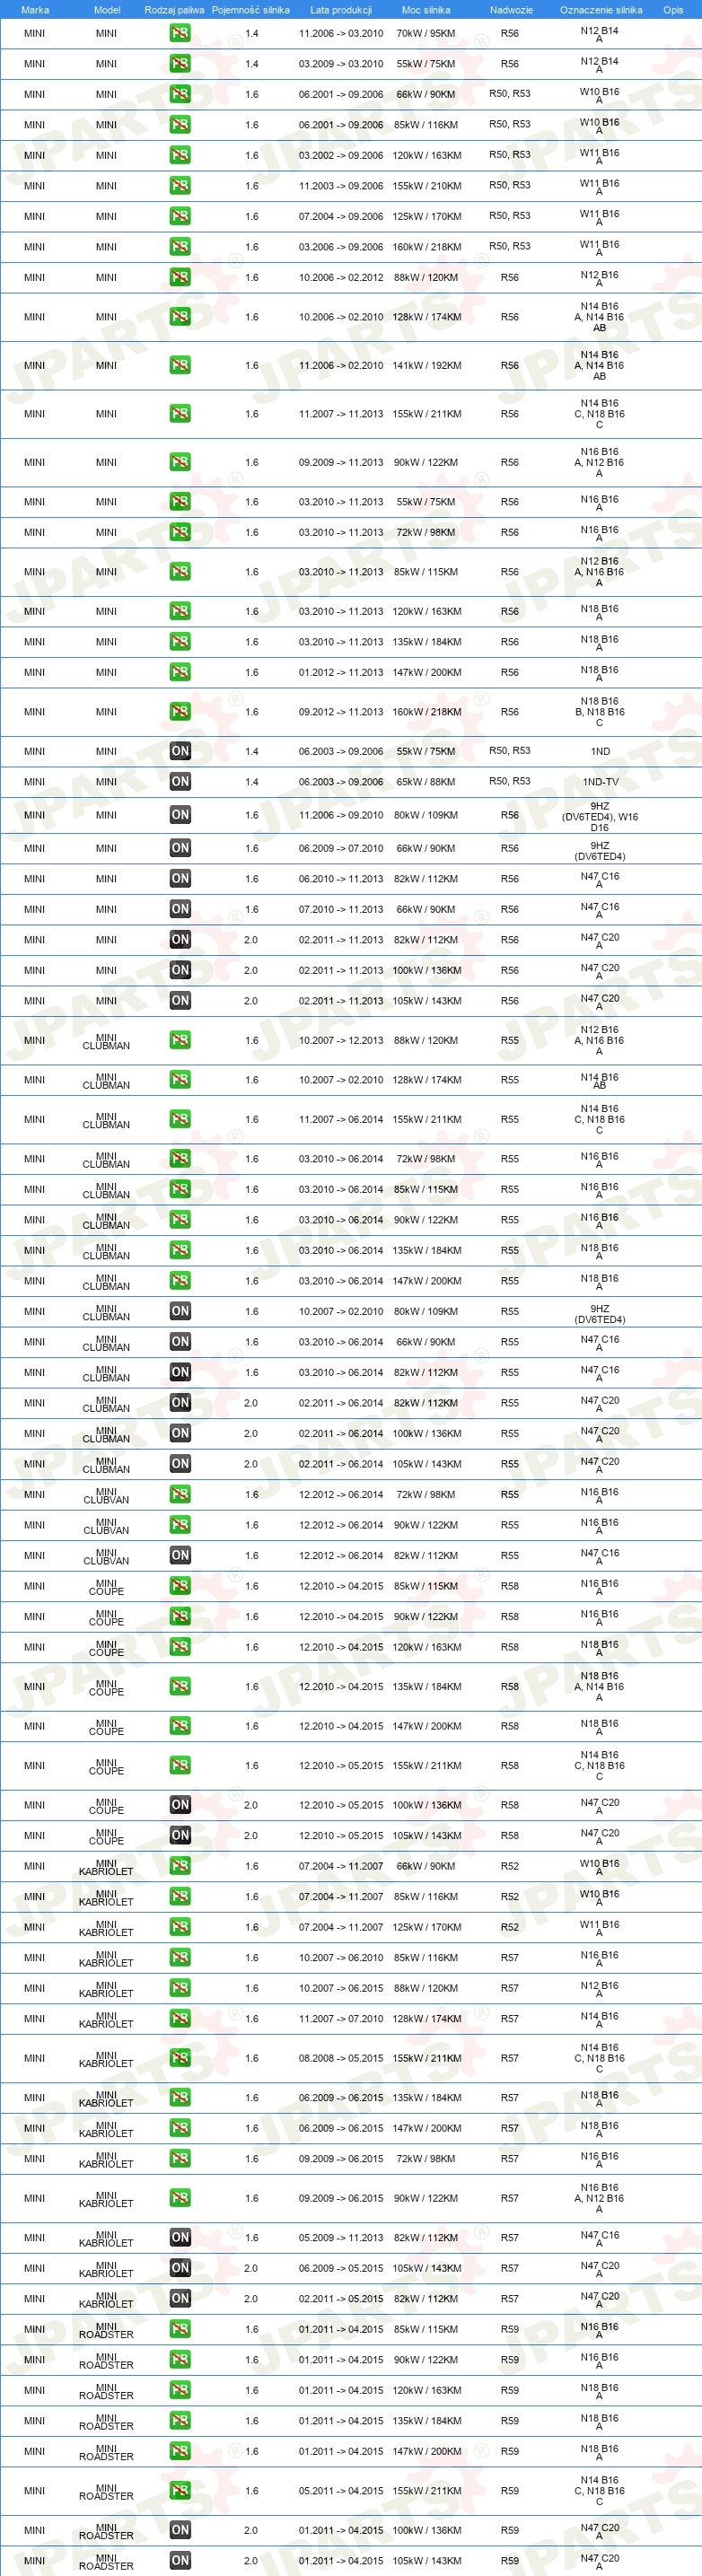
Task: Click the '11.2007 -> 11.2013' production years cell
Action: click(x=341, y=414)
